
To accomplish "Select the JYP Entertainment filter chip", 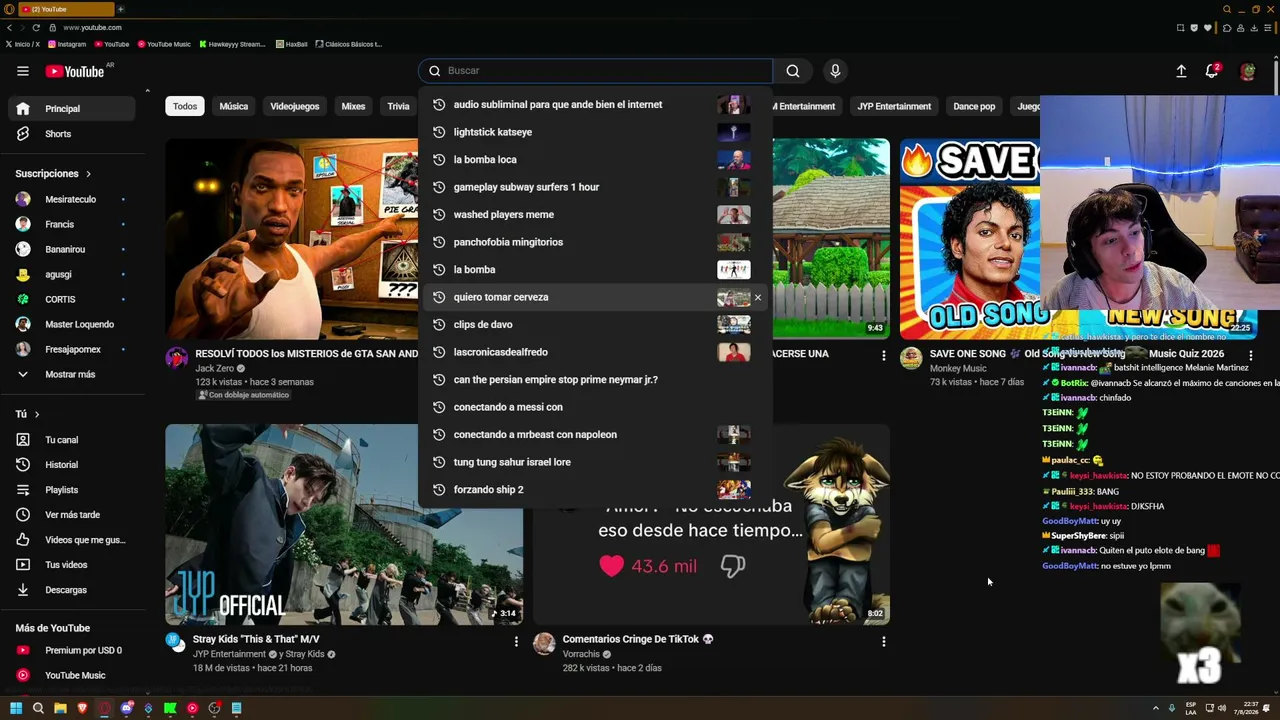I will (x=894, y=106).
